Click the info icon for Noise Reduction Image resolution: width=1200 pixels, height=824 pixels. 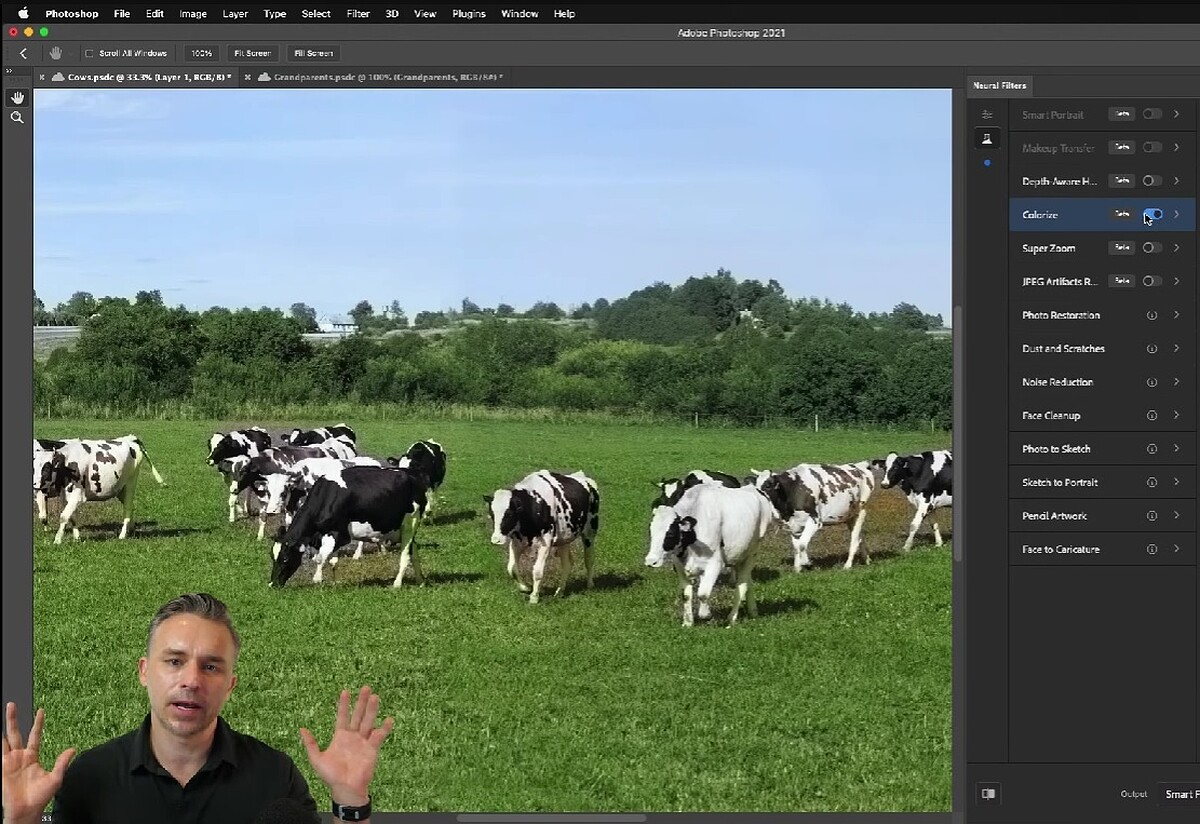click(1152, 382)
